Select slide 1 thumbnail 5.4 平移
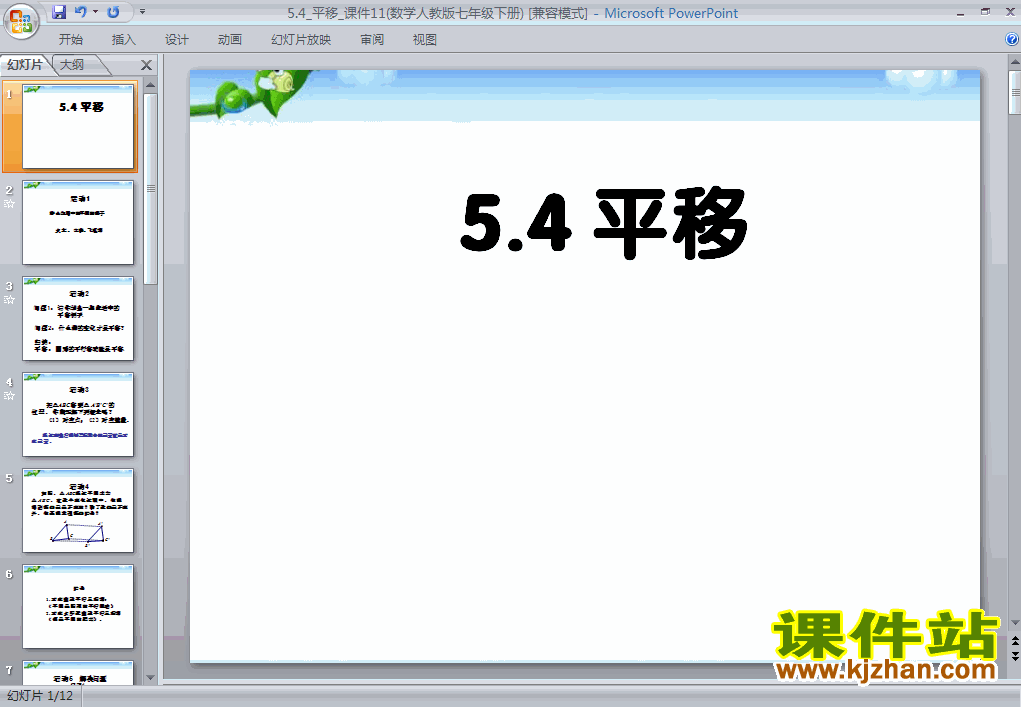Image resolution: width=1021 pixels, height=707 pixels. (x=78, y=126)
